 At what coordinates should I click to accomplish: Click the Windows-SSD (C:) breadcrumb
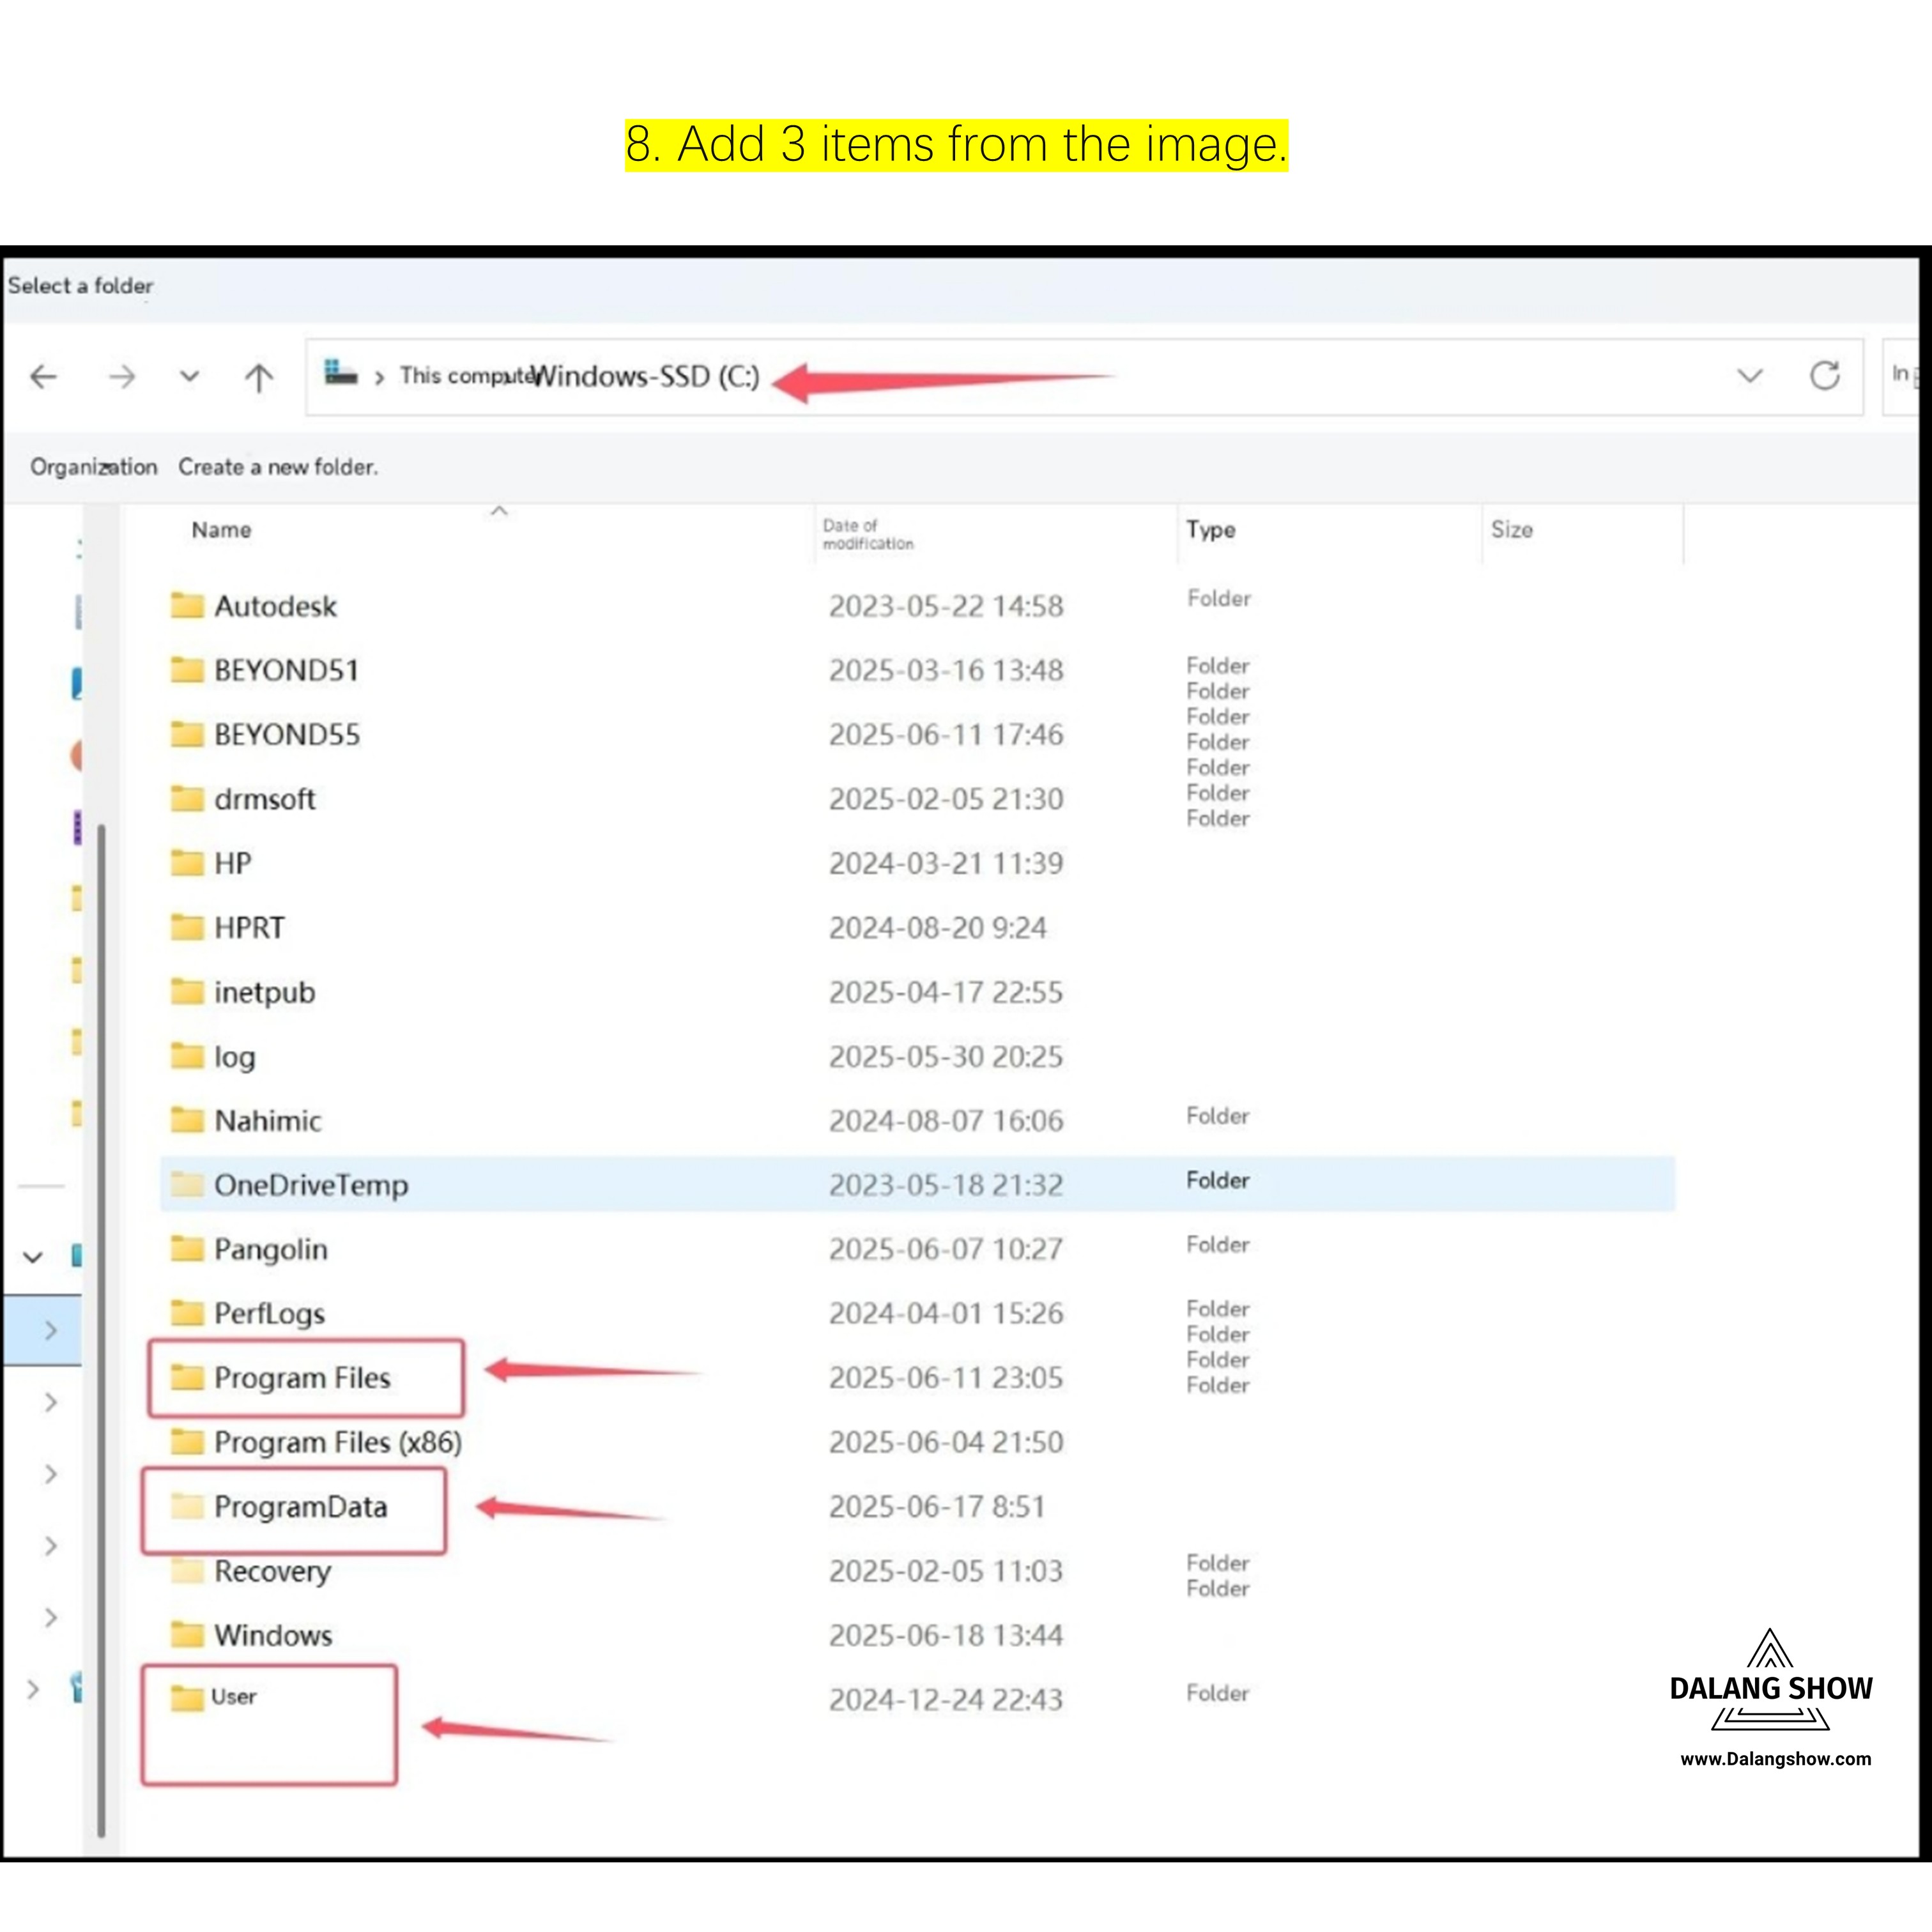pos(646,376)
